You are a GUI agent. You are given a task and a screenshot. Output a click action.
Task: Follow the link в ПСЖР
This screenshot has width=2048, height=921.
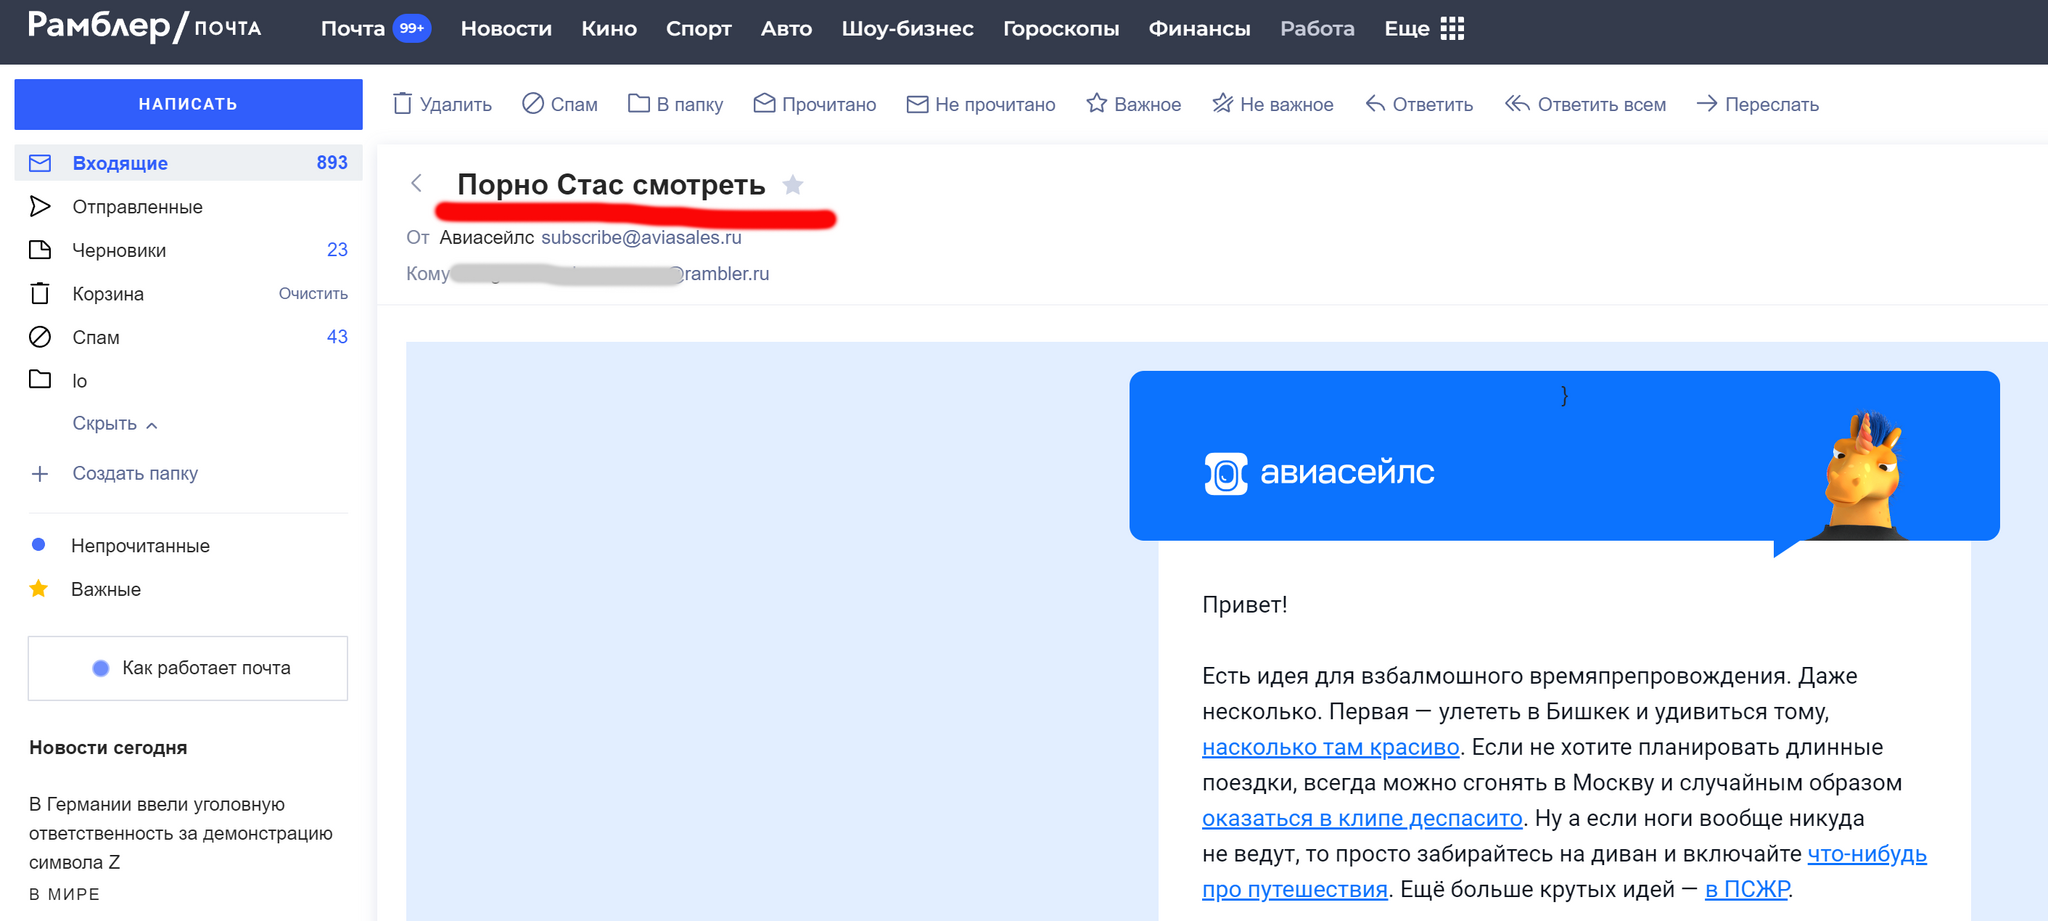point(1747,889)
